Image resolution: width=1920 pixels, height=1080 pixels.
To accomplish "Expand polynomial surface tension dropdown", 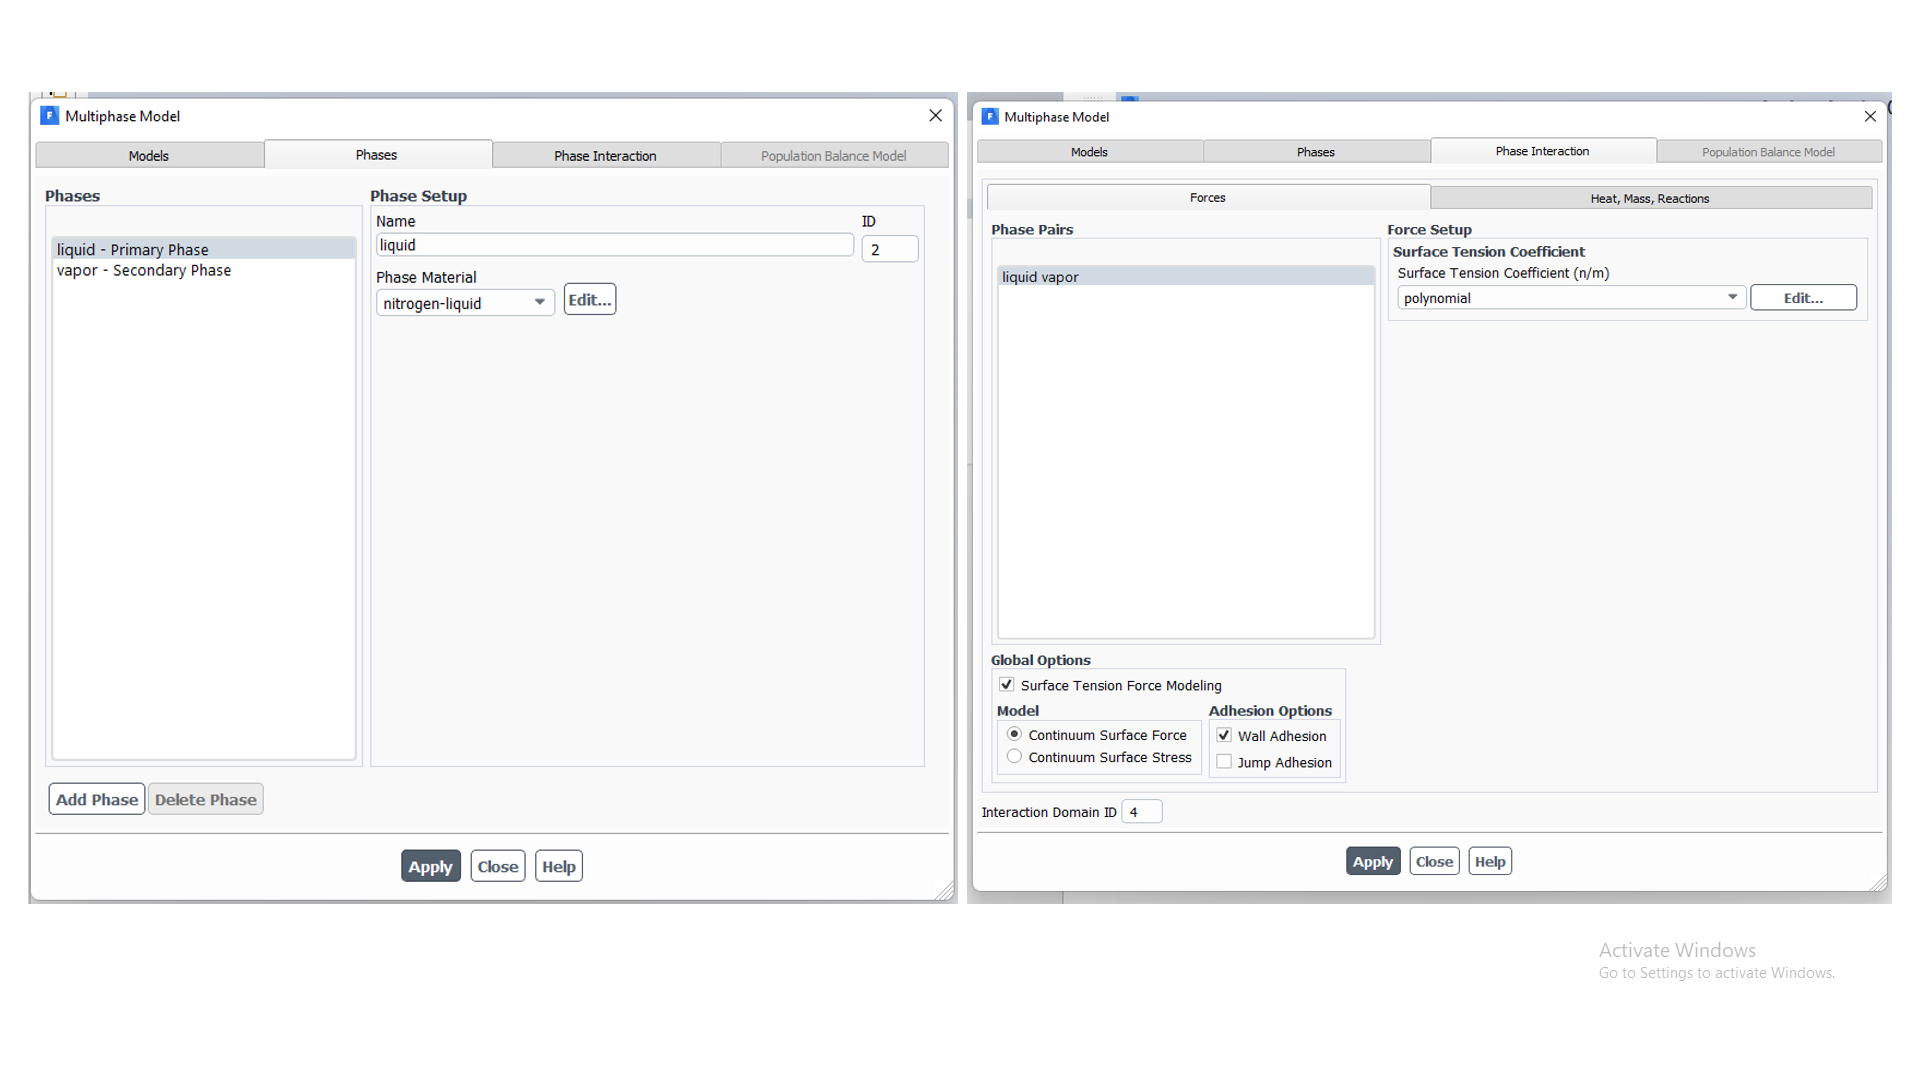I will [x=1571, y=298].
